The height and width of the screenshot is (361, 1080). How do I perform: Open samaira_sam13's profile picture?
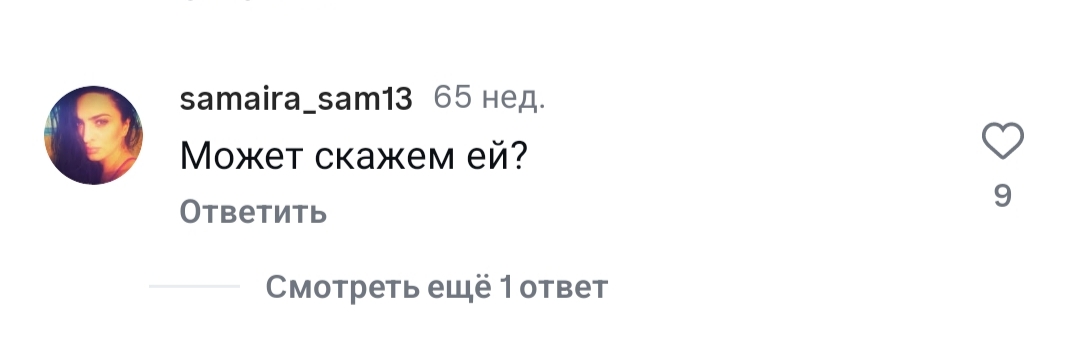[x=93, y=135]
